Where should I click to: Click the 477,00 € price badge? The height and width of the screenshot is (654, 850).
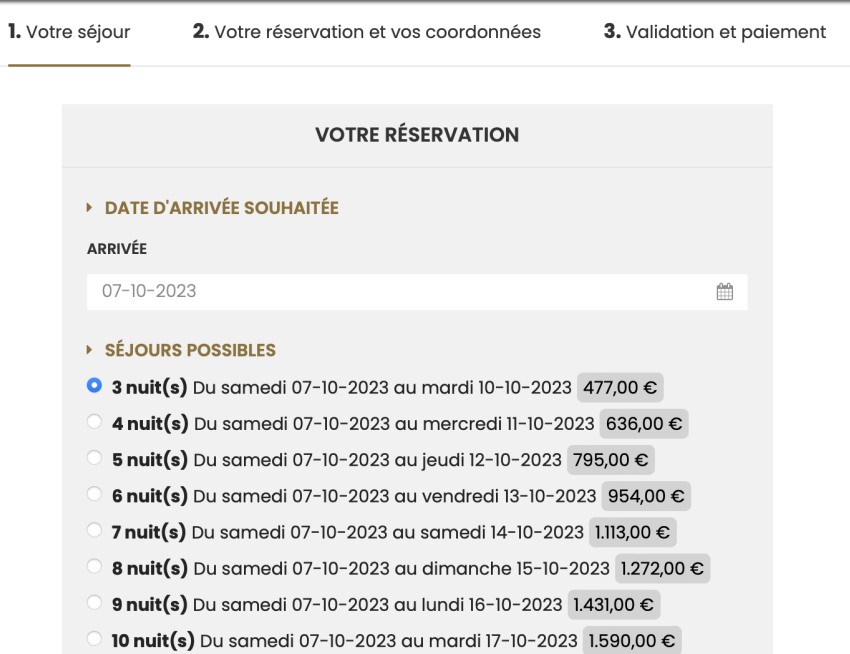(620, 388)
